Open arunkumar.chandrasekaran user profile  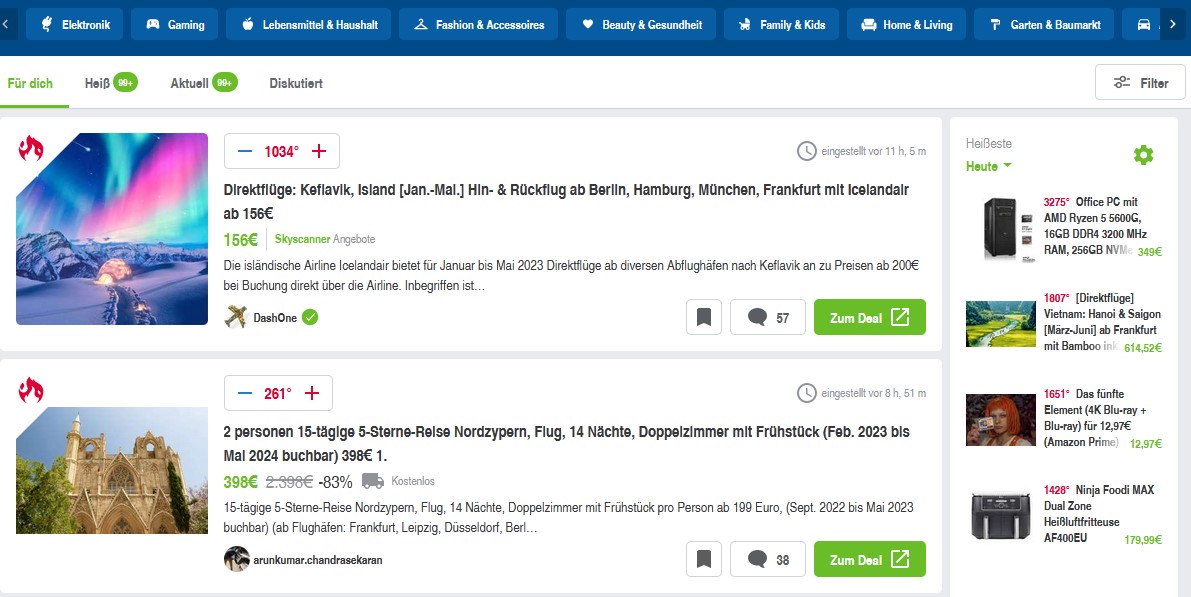click(x=317, y=560)
